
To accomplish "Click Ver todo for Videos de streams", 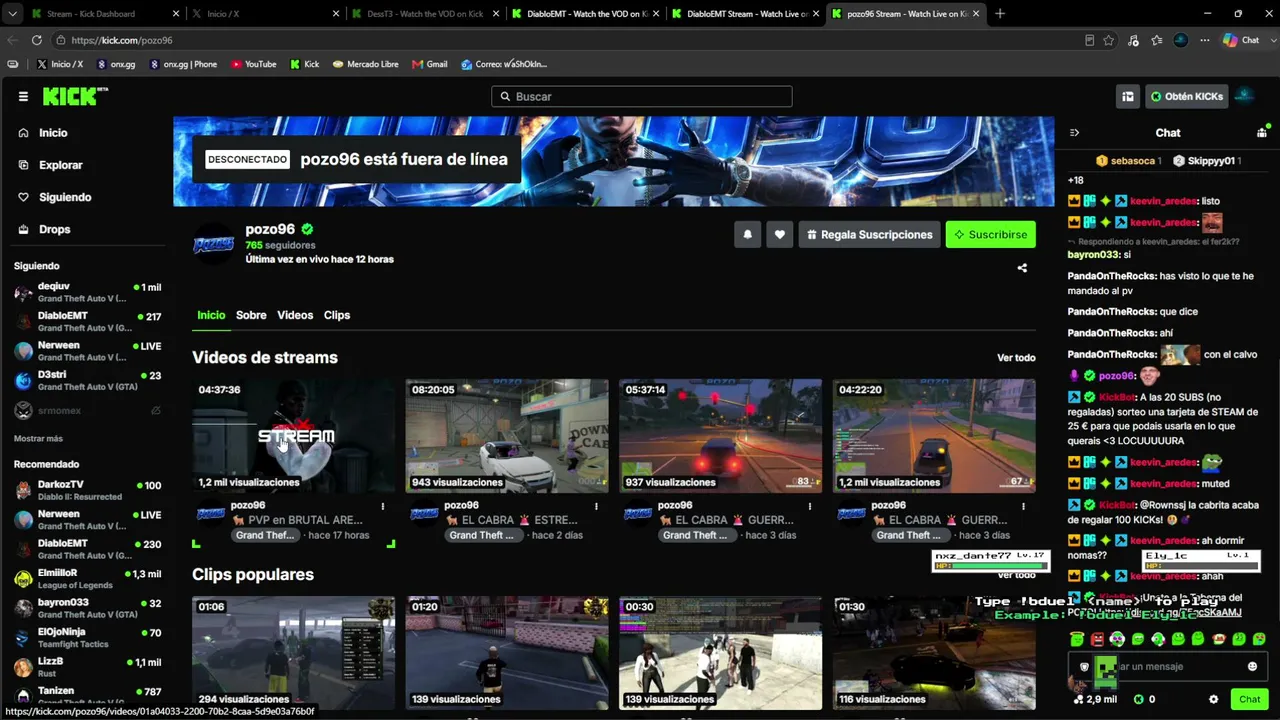I will (1016, 358).
